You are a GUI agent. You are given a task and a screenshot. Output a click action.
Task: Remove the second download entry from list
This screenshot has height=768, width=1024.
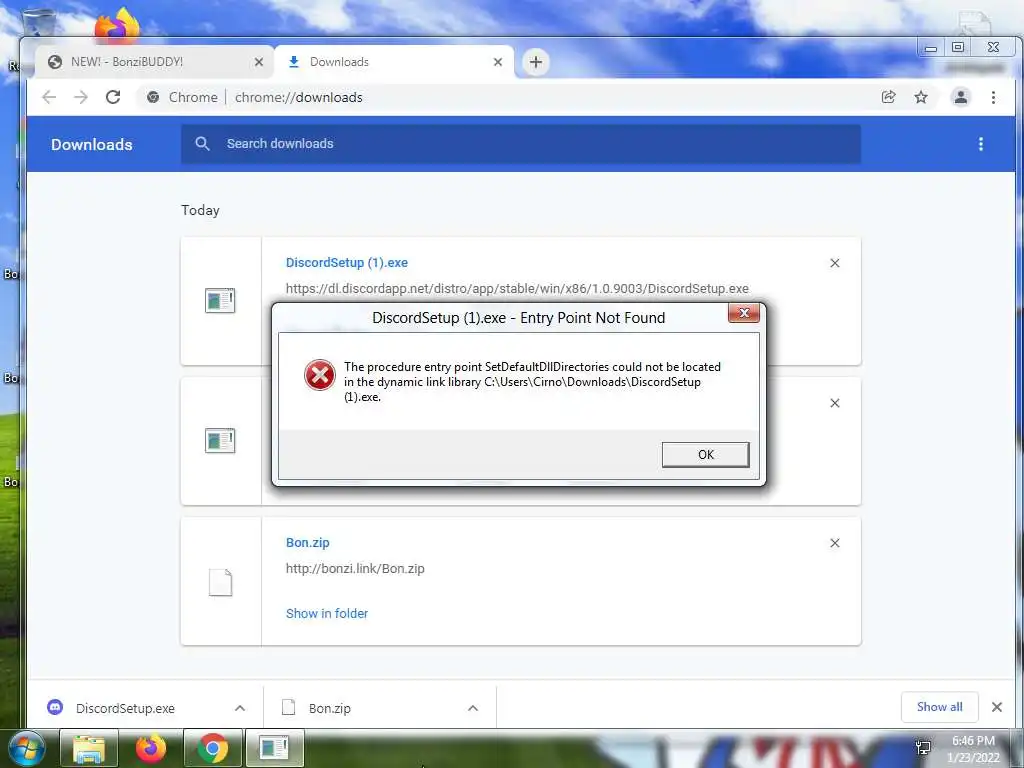point(835,403)
